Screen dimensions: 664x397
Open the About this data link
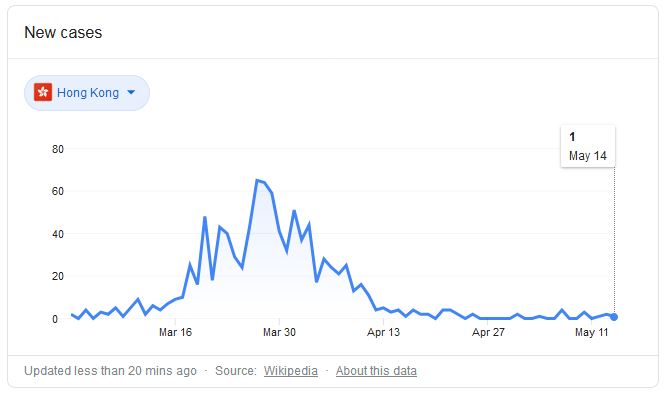(376, 371)
